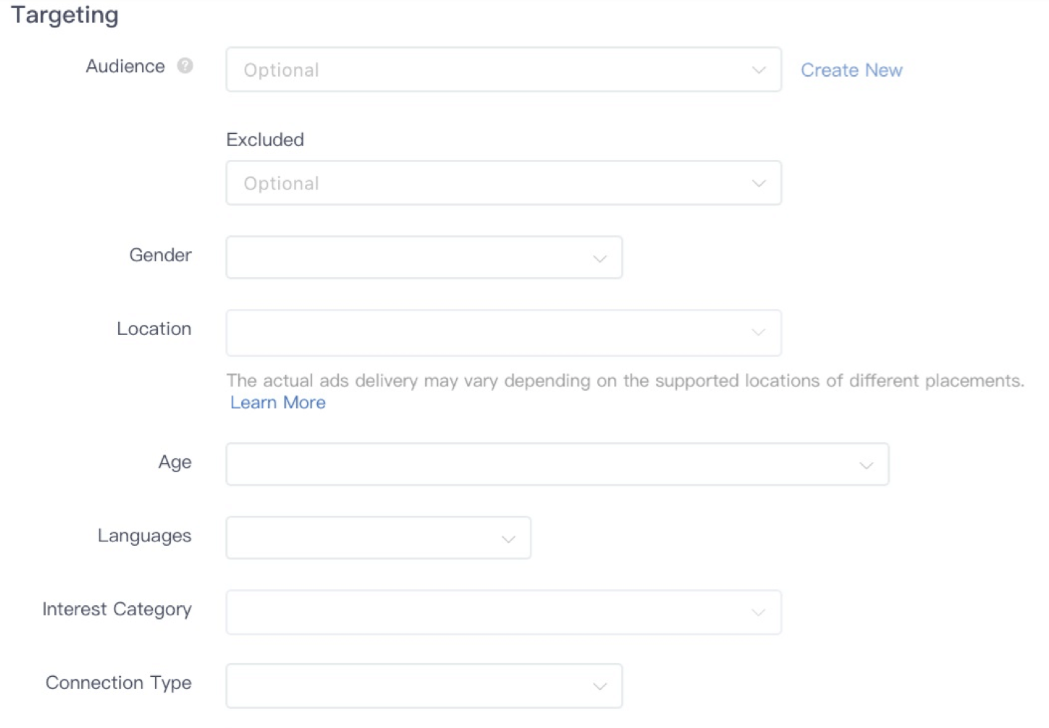This screenshot has height=728, width=1049.
Task: Click the Age dropdown chevron arrow
Action: click(866, 465)
